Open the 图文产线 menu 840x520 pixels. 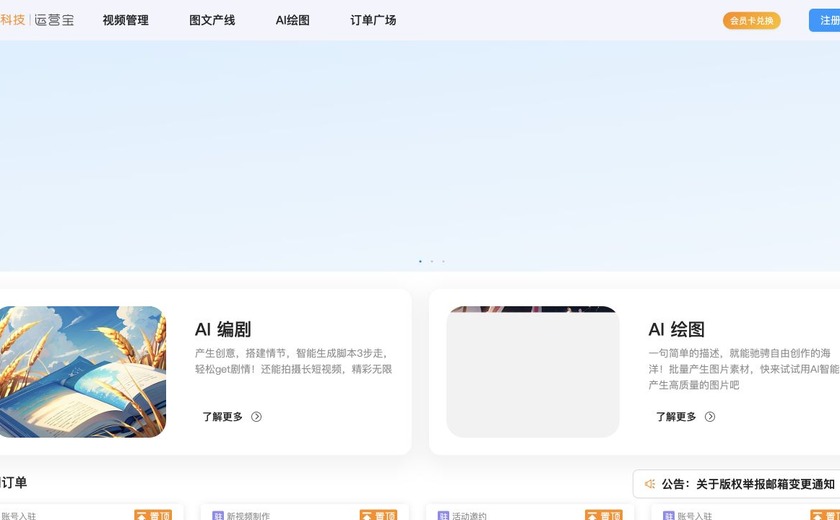[x=212, y=20]
